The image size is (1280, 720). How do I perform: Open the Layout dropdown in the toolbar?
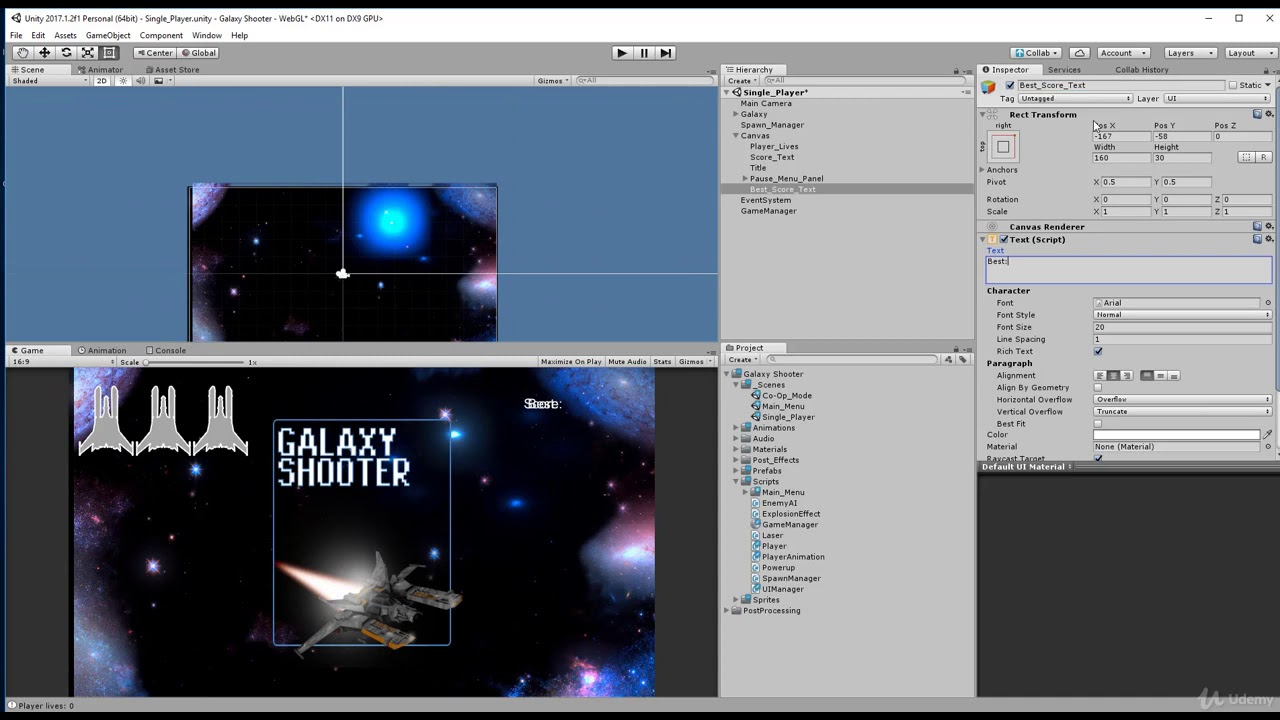pyautogui.click(x=1249, y=53)
